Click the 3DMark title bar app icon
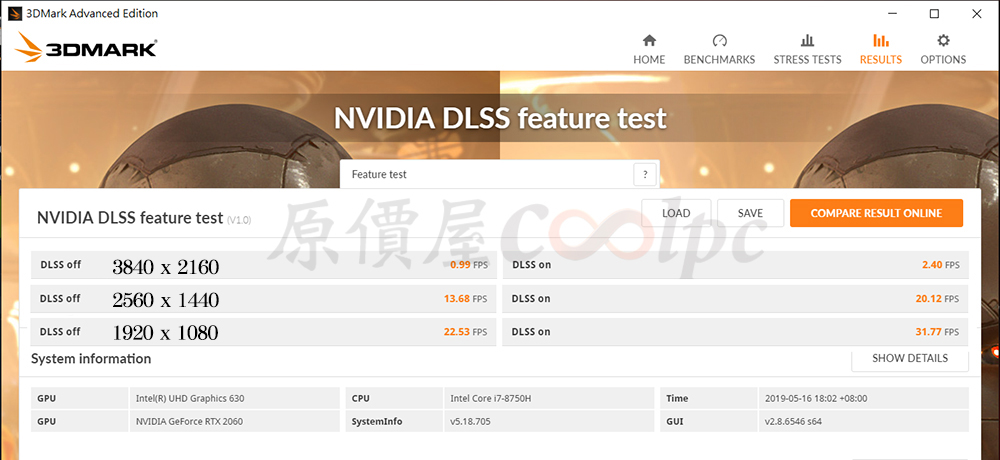1000x460 pixels. click(x=13, y=13)
